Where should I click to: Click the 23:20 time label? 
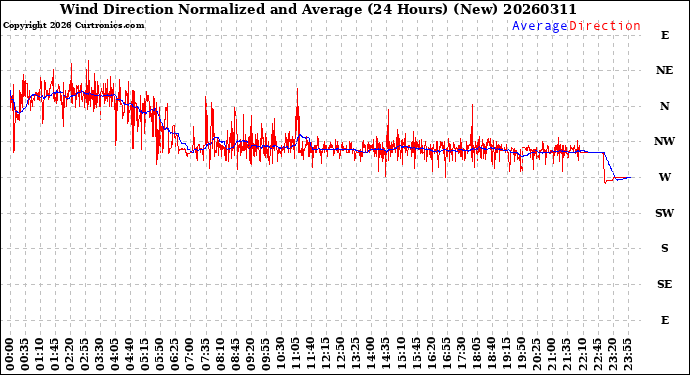click(x=612, y=354)
